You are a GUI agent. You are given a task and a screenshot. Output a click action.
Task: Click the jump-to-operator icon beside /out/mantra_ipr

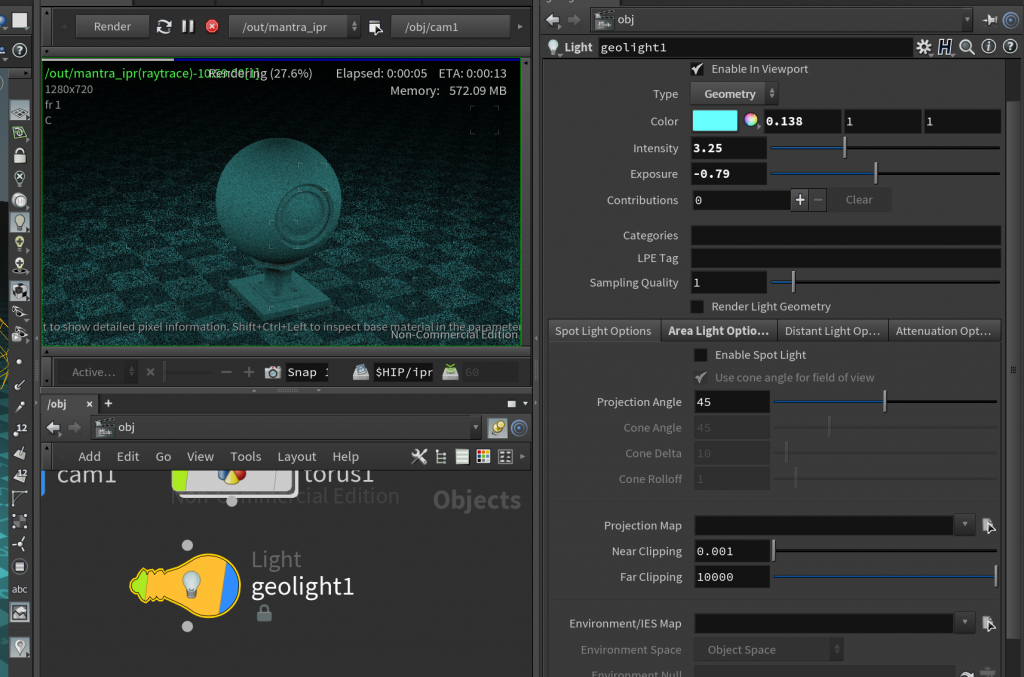click(376, 27)
